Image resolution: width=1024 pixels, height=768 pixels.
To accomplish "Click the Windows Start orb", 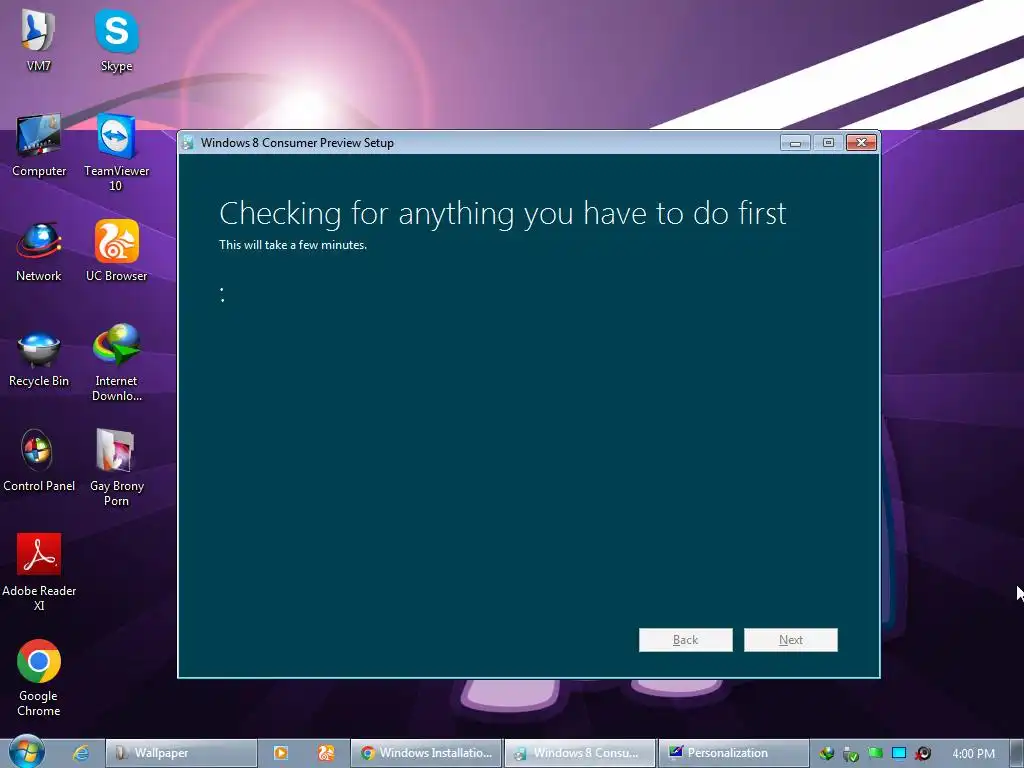I will (26, 752).
